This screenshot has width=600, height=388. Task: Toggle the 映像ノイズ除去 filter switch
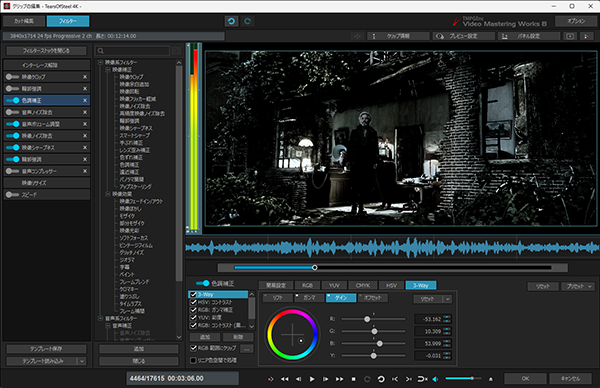[12, 136]
